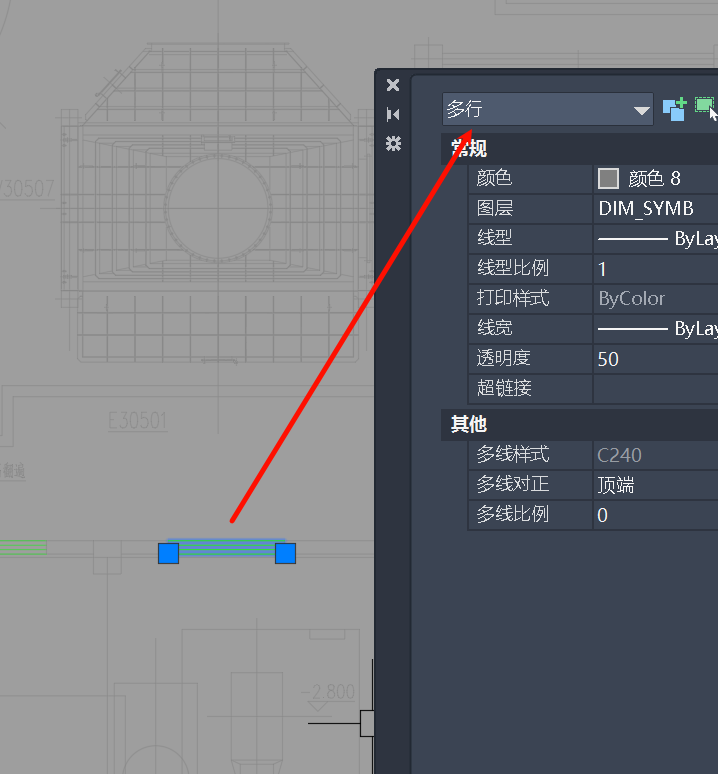Click the 多线对正 顶端 value field
The image size is (718, 774).
point(655,485)
